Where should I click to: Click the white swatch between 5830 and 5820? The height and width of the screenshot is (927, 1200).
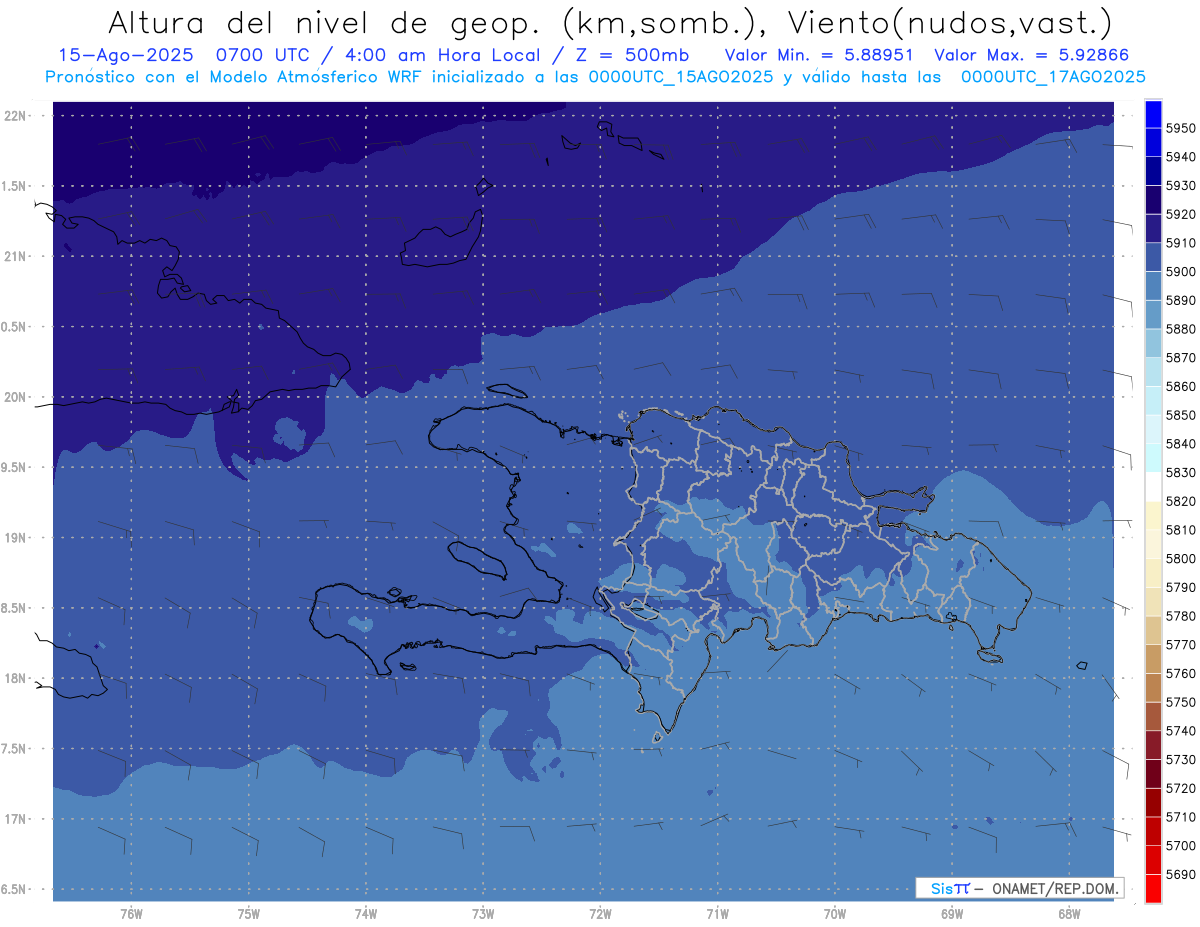[x=1153, y=487]
